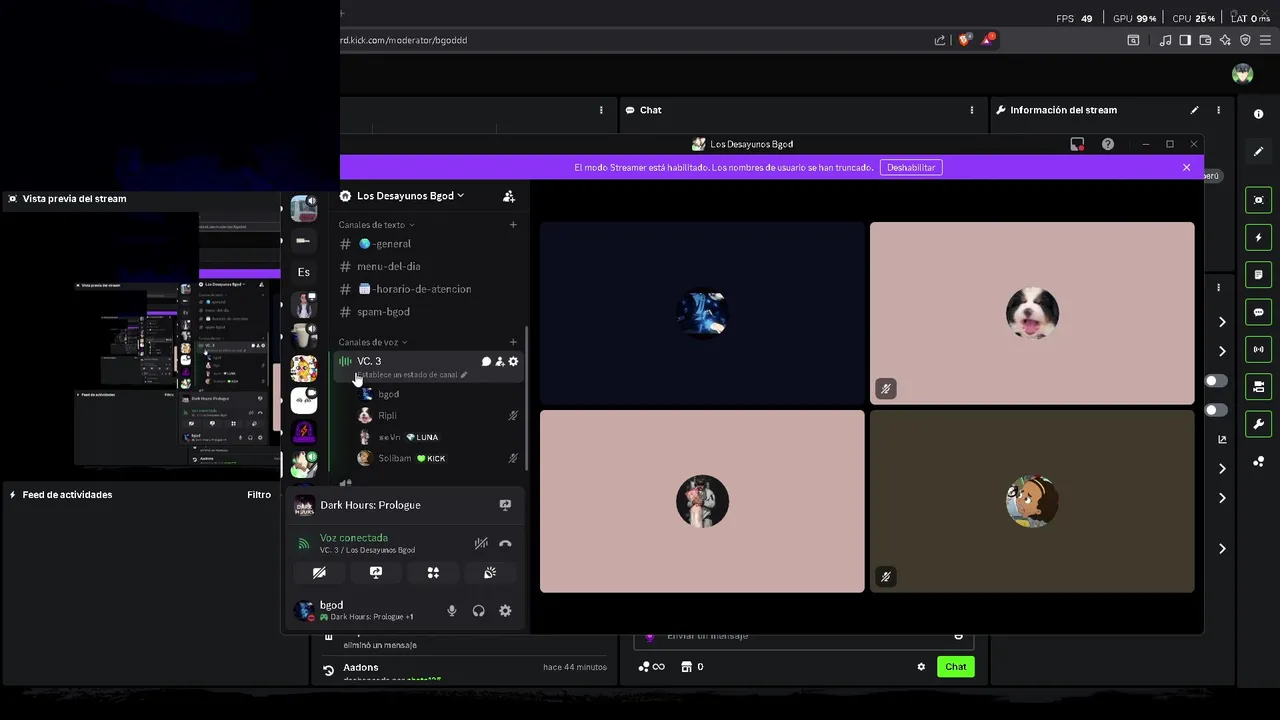Viewport: 1280px width, 720px height.
Task: Open chat settings gear beside Chat button
Action: pos(921,667)
